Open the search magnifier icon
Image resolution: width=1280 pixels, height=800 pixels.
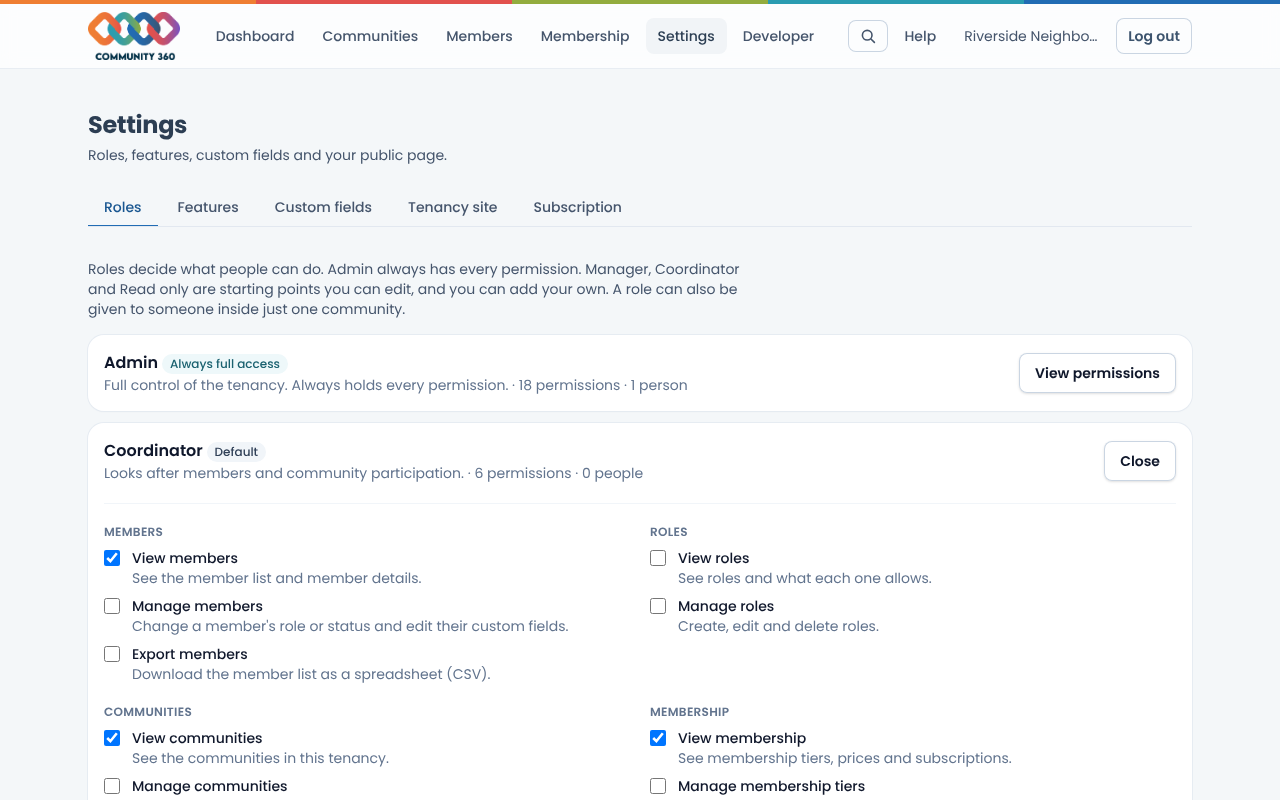(868, 36)
